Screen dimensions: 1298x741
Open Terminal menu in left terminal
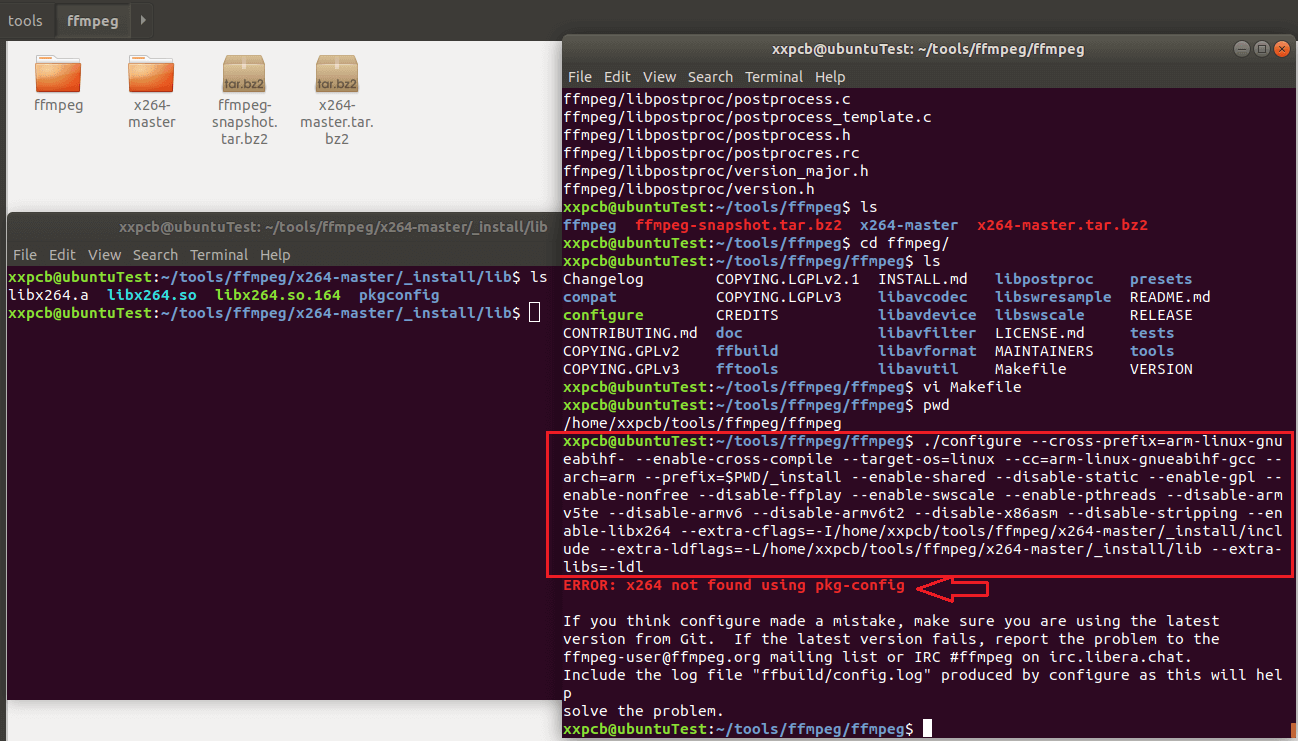pos(219,255)
